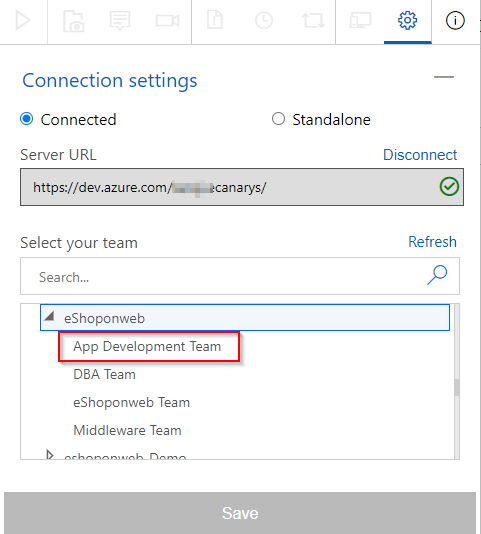Save the connection settings
The image size is (481, 534).
(240, 513)
